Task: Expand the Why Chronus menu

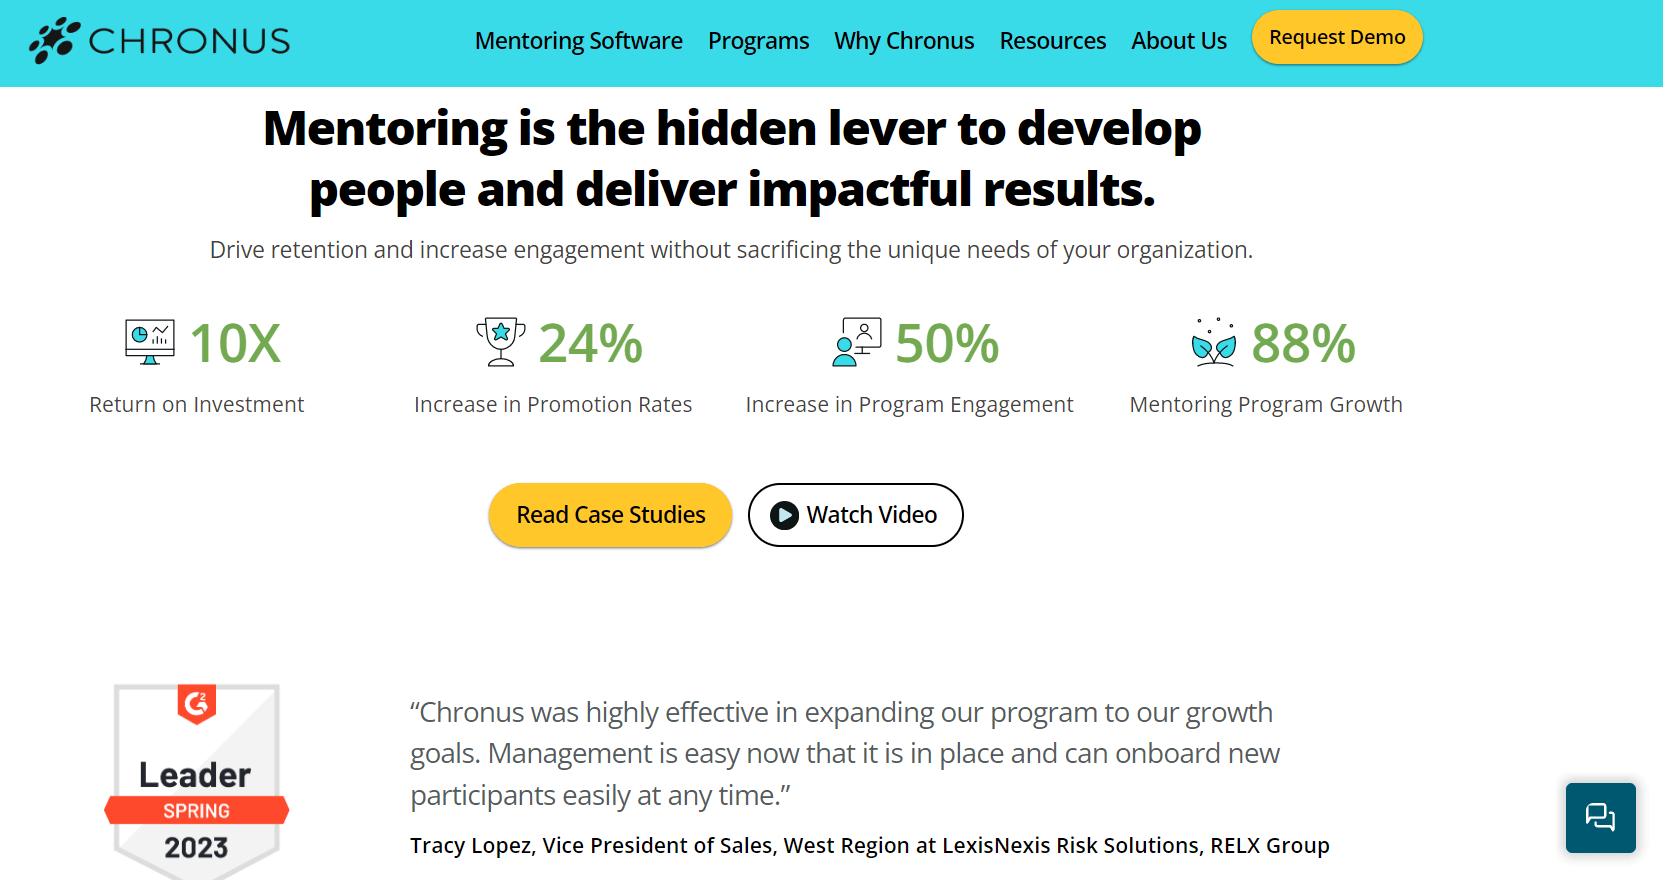Action: point(904,41)
